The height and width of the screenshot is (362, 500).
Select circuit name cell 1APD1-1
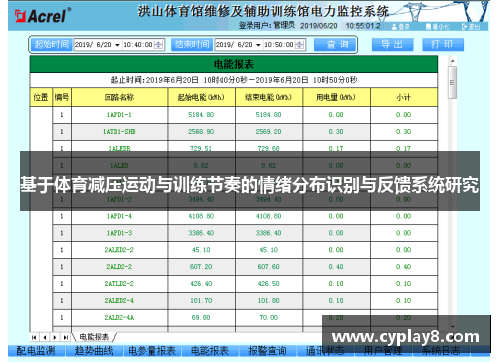119,115
